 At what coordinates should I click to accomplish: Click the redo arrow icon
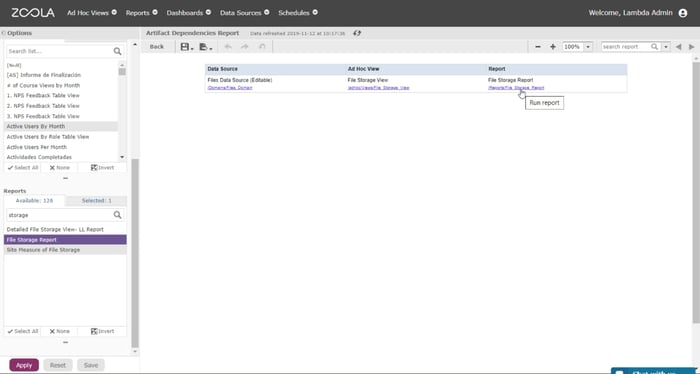tap(245, 47)
